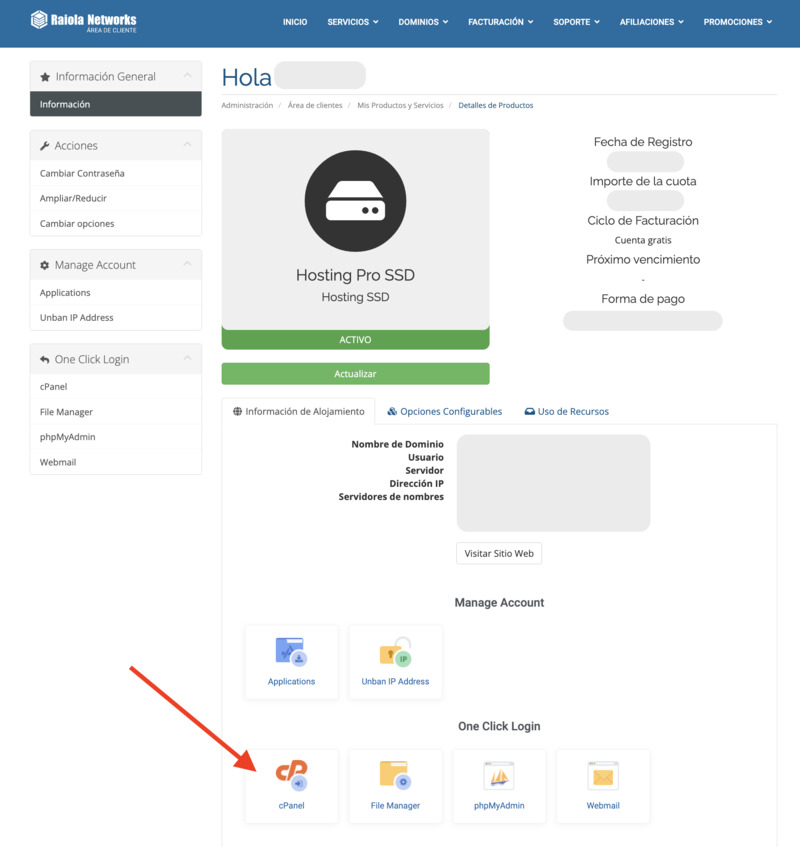The image size is (800, 847).
Task: Click the gear icon beside Manage Account
Action: click(44, 265)
